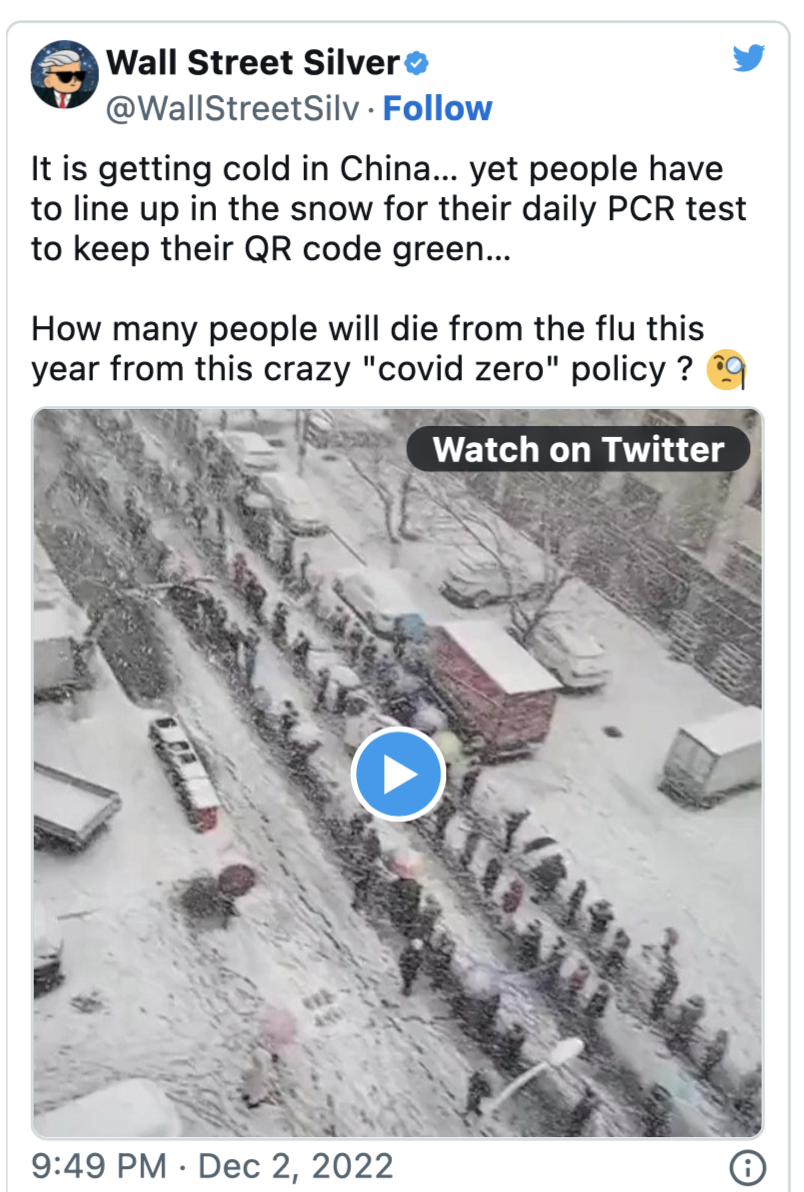Open the tweet info icon
This screenshot has width=804, height=1192.
tap(748, 1167)
